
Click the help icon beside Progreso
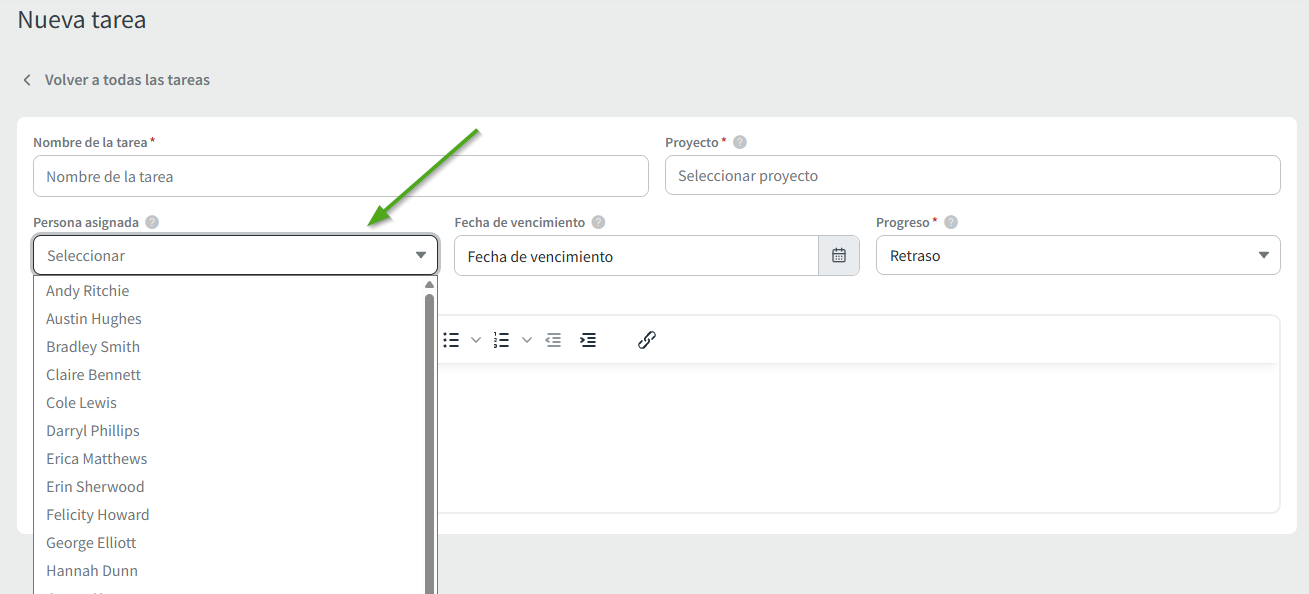(x=951, y=223)
